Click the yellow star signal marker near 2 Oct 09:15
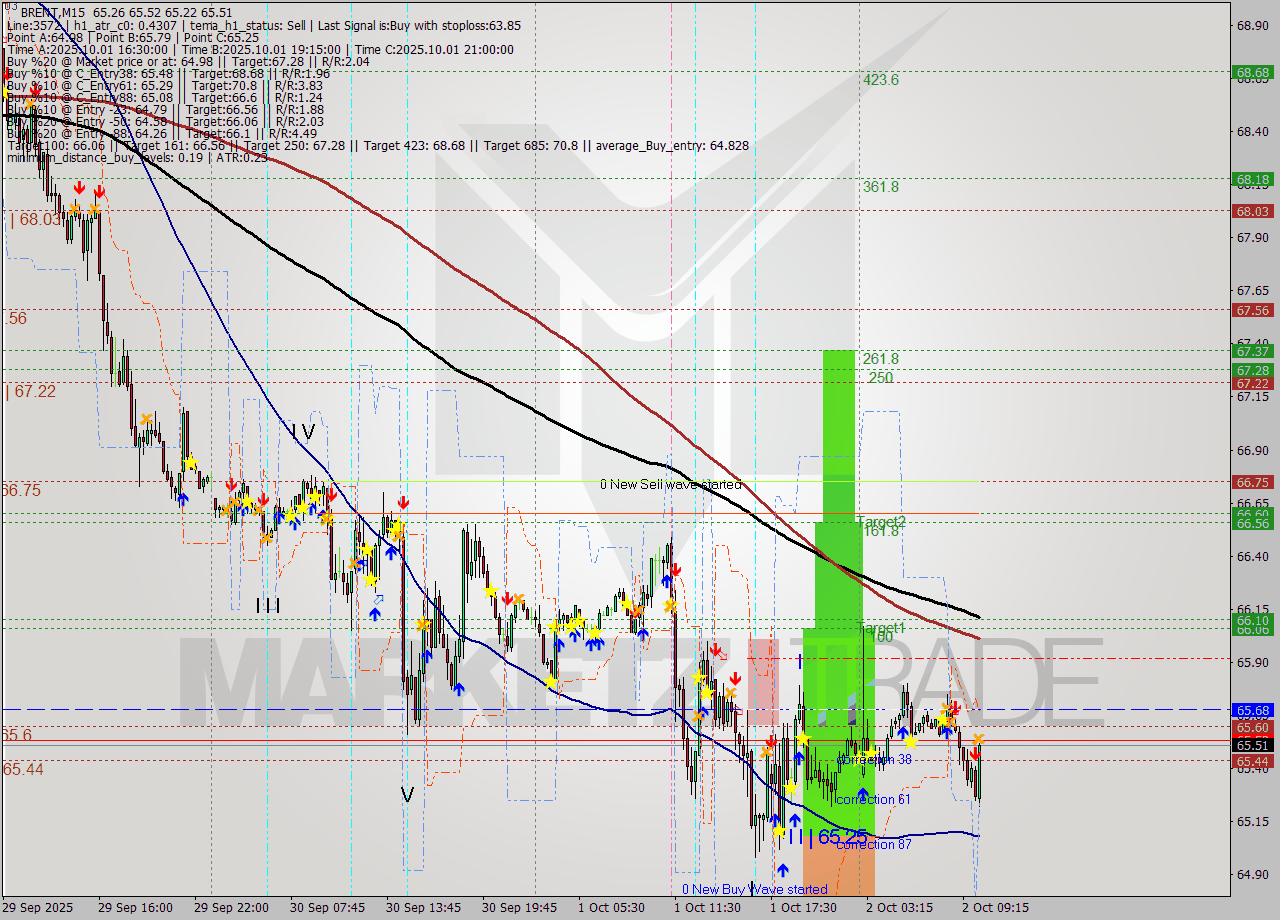1280x920 pixels. coord(942,720)
